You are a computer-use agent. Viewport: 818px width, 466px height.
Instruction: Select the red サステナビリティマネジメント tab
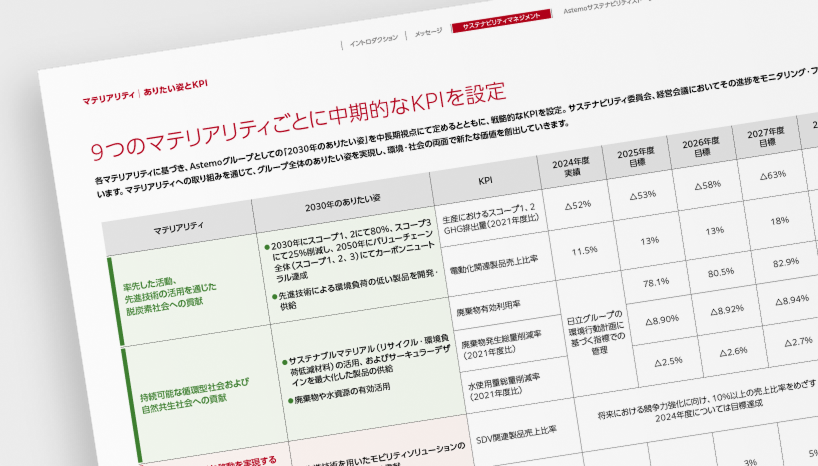(x=500, y=20)
